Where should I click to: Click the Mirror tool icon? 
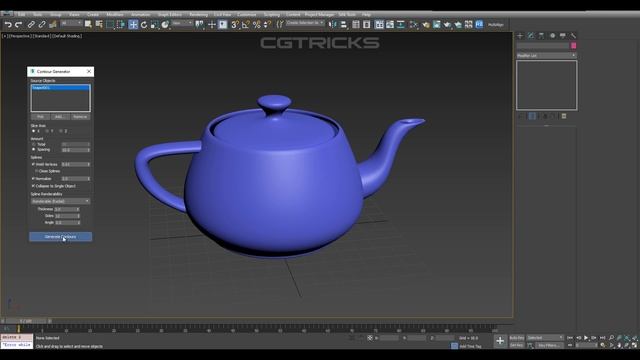click(x=333, y=25)
